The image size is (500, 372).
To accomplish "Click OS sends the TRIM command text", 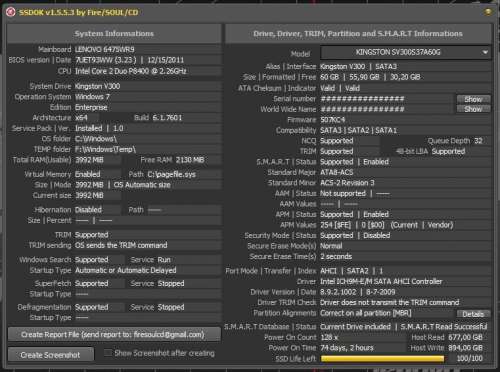I will (121, 245).
